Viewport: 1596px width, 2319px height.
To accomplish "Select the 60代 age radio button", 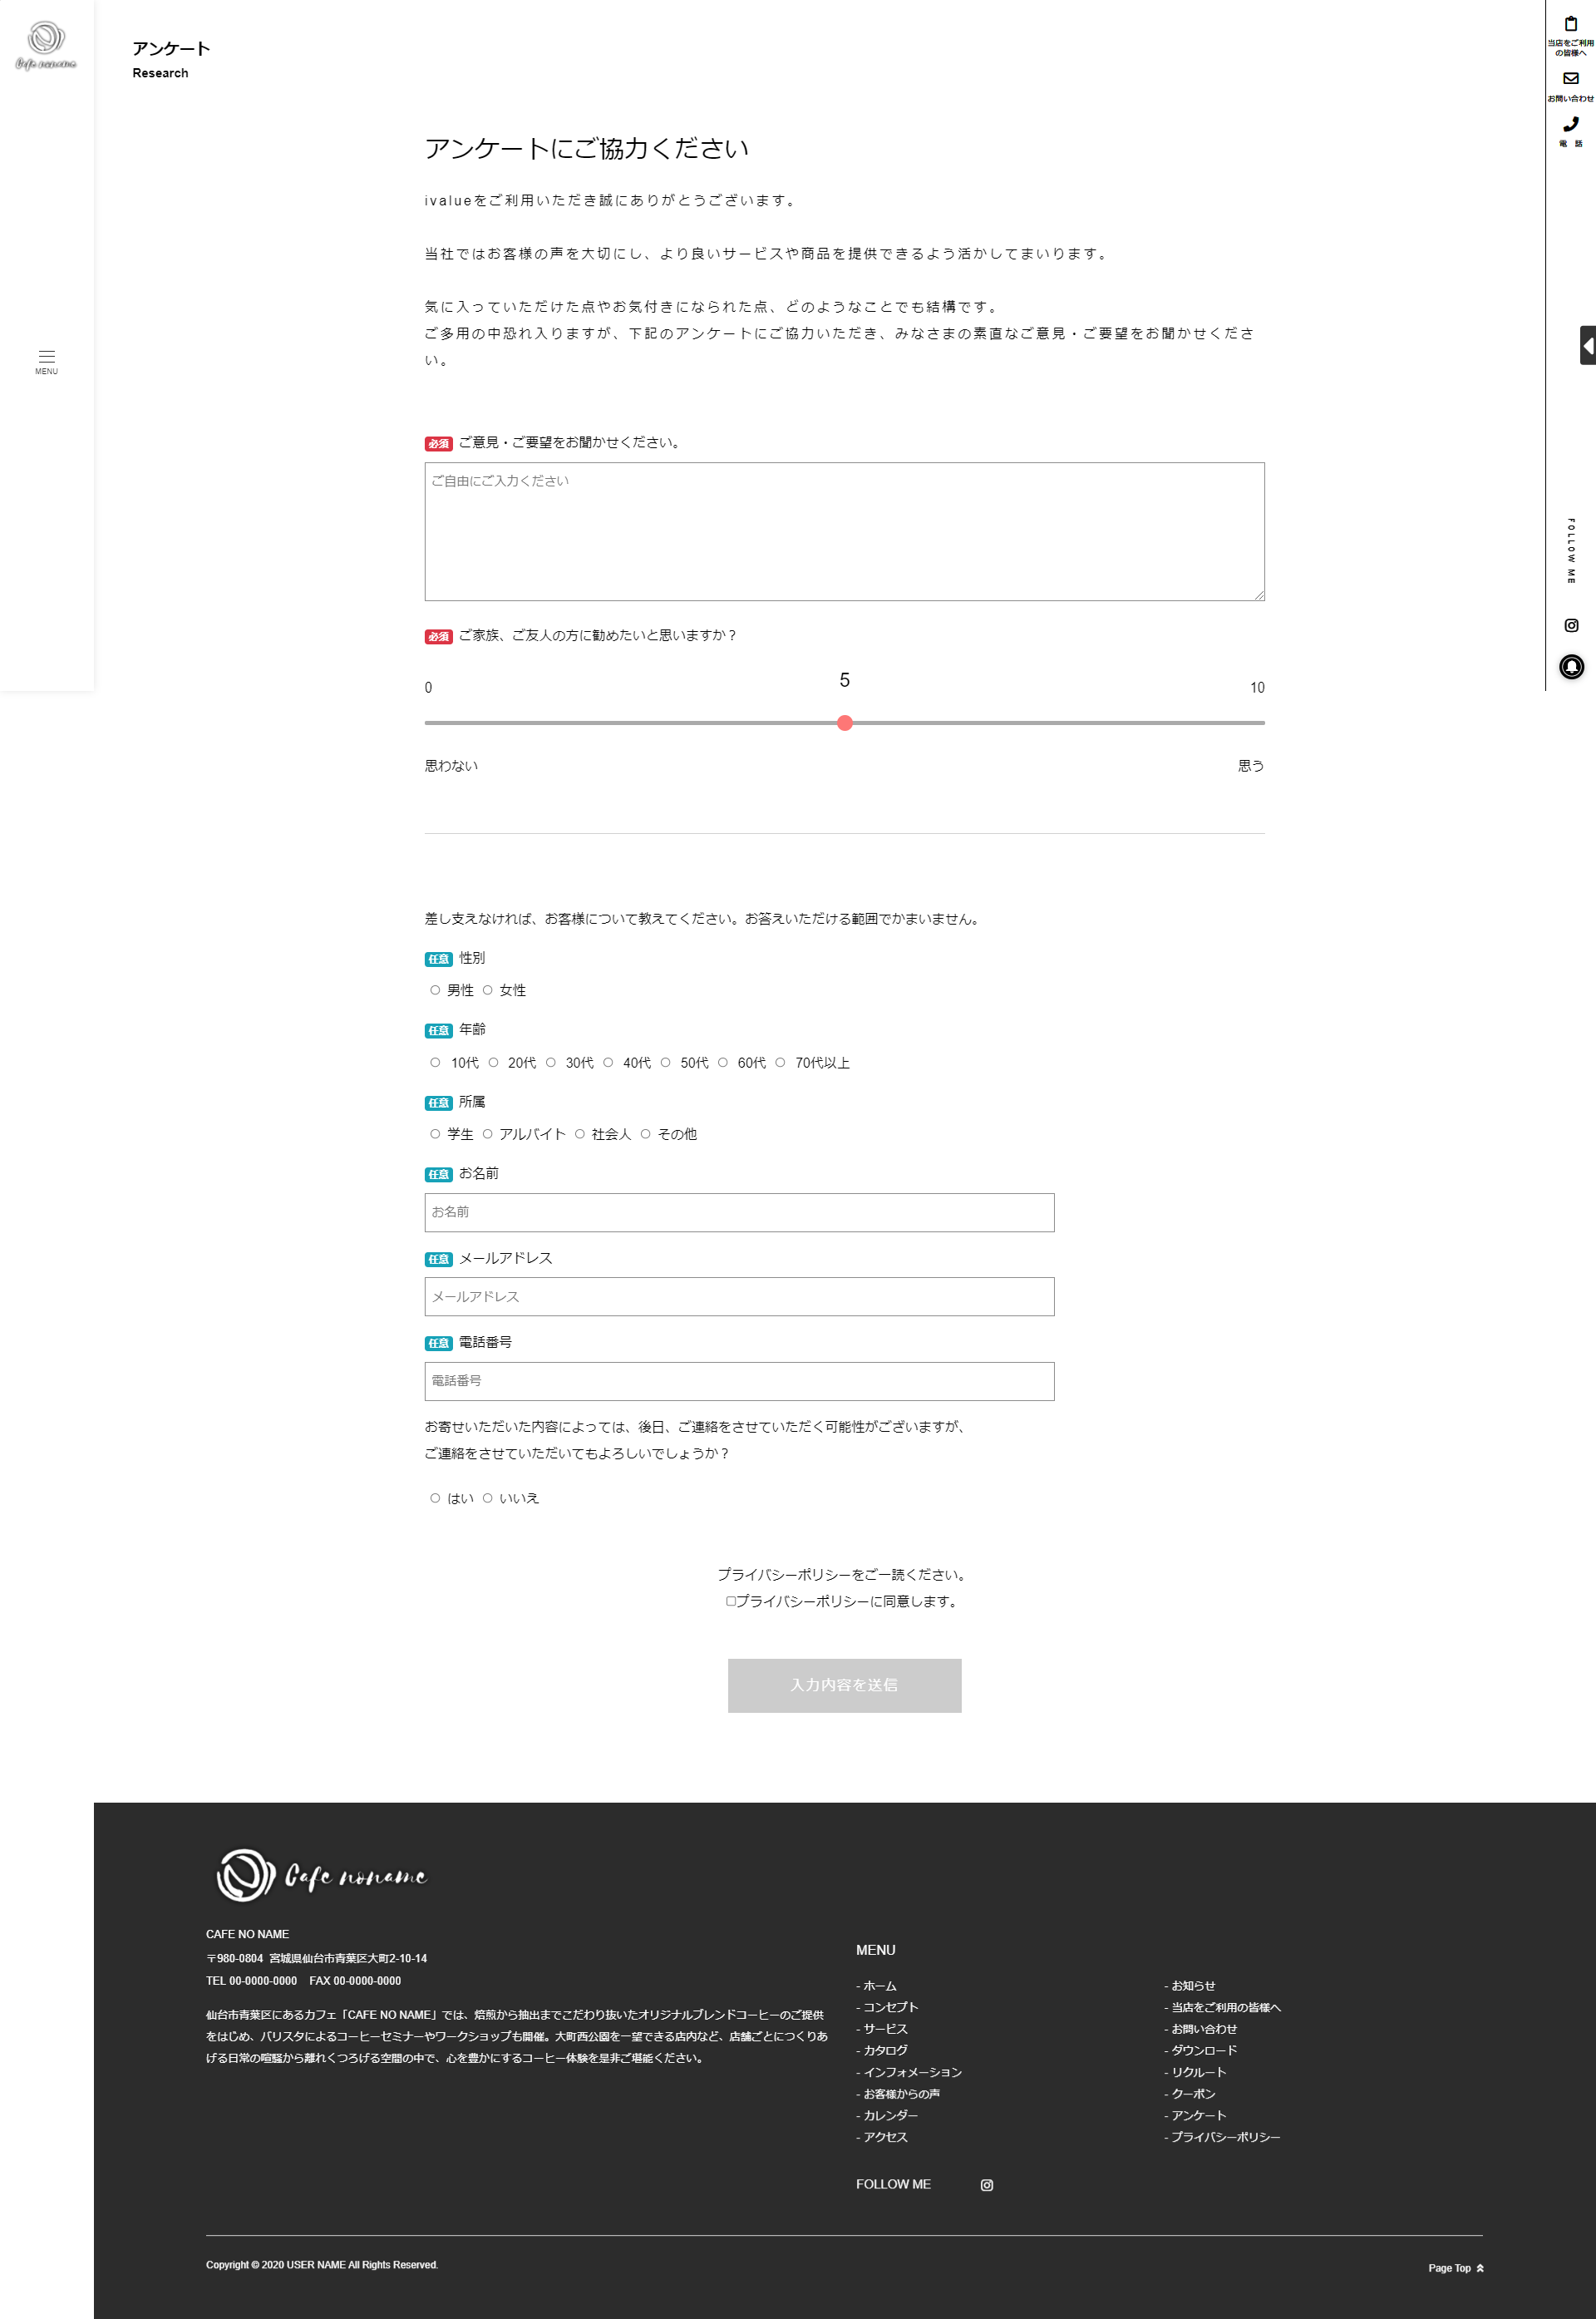I will (722, 1061).
